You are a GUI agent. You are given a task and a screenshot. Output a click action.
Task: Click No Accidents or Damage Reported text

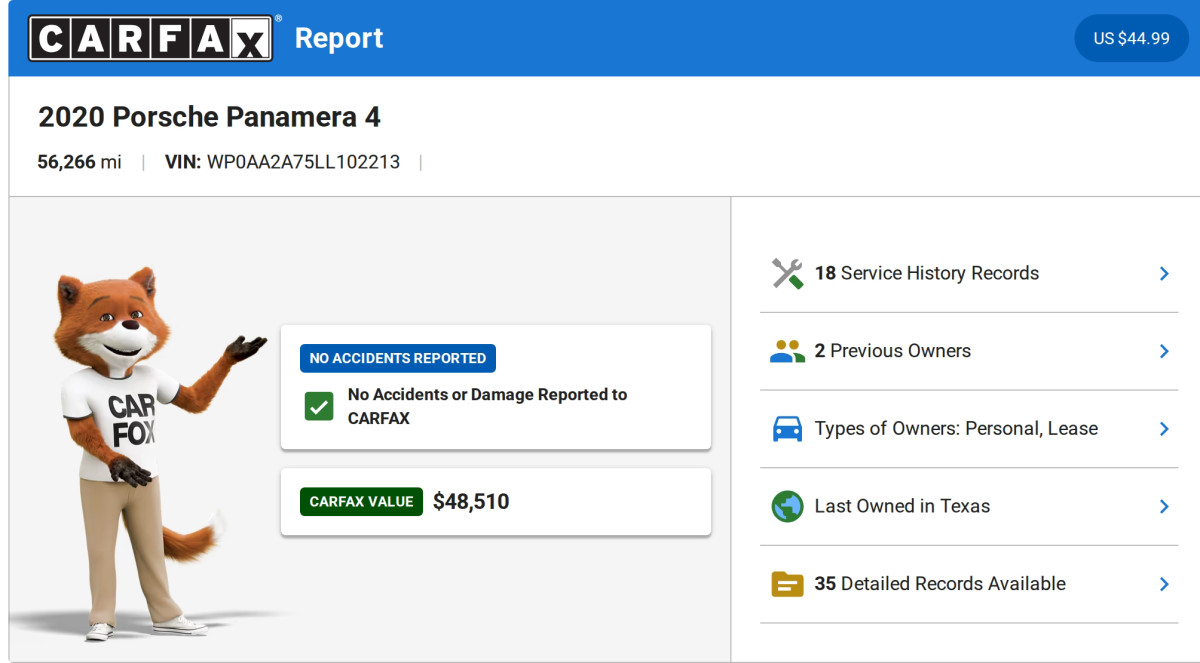coord(487,407)
